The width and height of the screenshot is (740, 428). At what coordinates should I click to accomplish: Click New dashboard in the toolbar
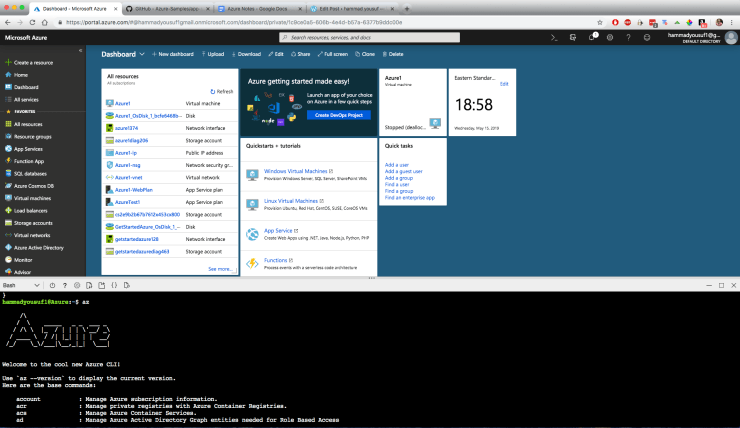pyautogui.click(x=175, y=54)
